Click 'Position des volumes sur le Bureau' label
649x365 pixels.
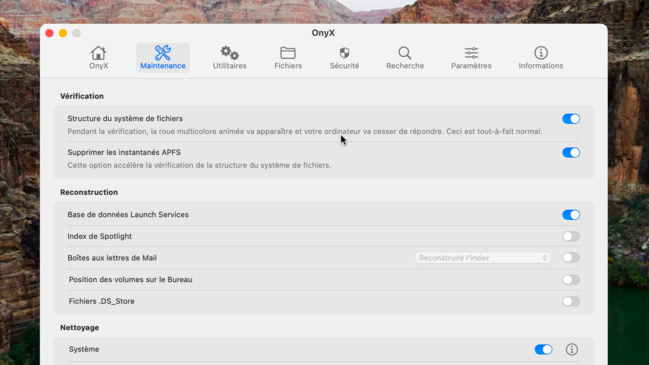[130, 279]
